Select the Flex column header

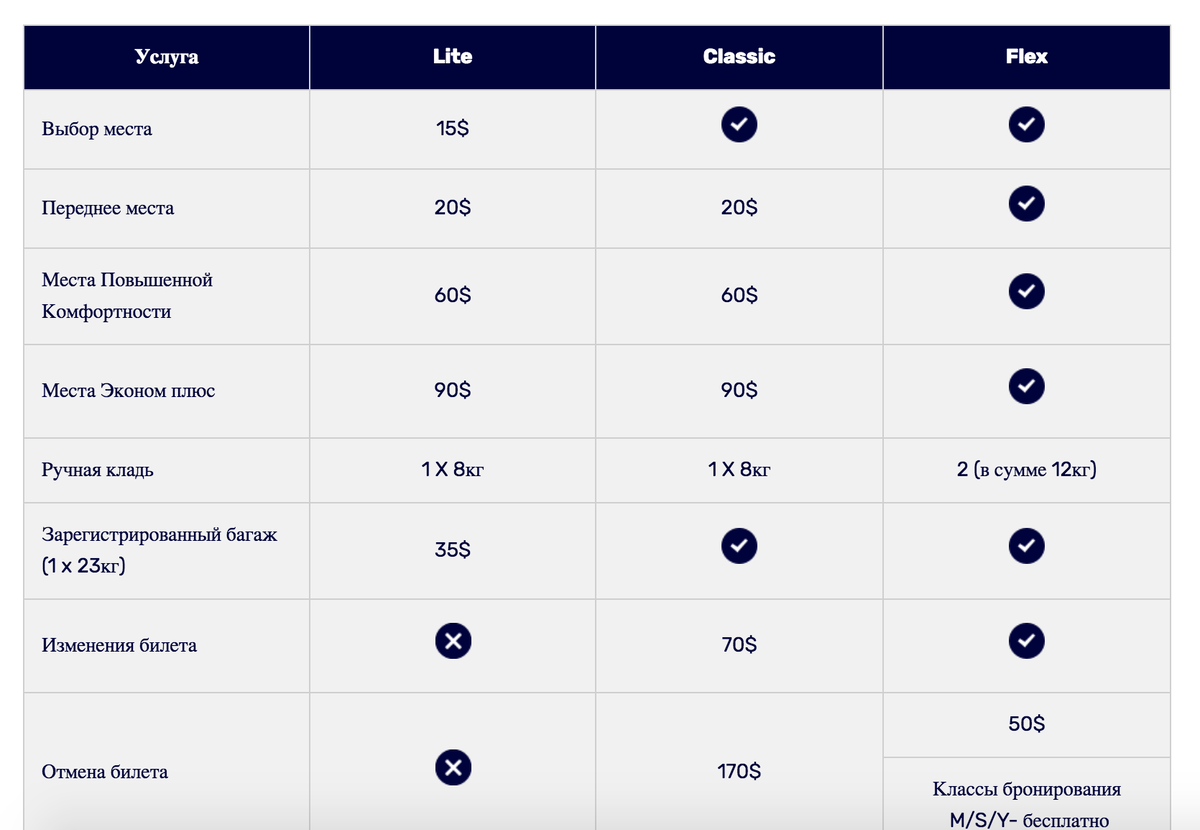(x=1026, y=57)
